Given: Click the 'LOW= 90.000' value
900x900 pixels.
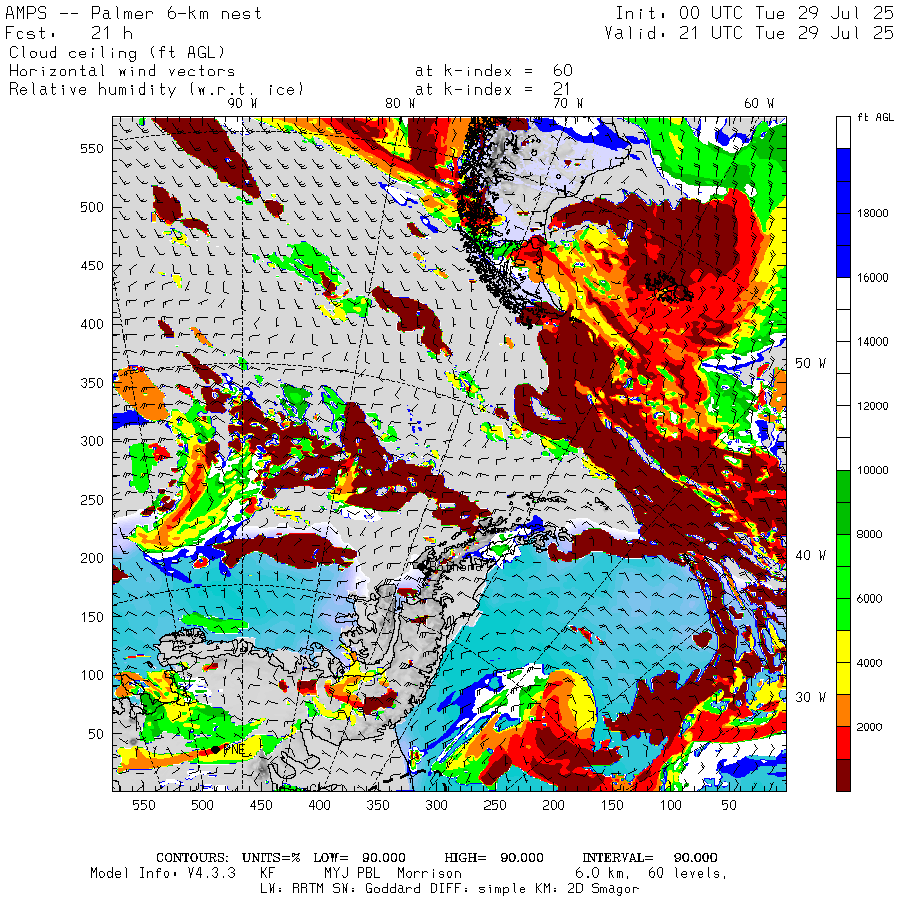Looking at the screenshot, I should (359, 858).
